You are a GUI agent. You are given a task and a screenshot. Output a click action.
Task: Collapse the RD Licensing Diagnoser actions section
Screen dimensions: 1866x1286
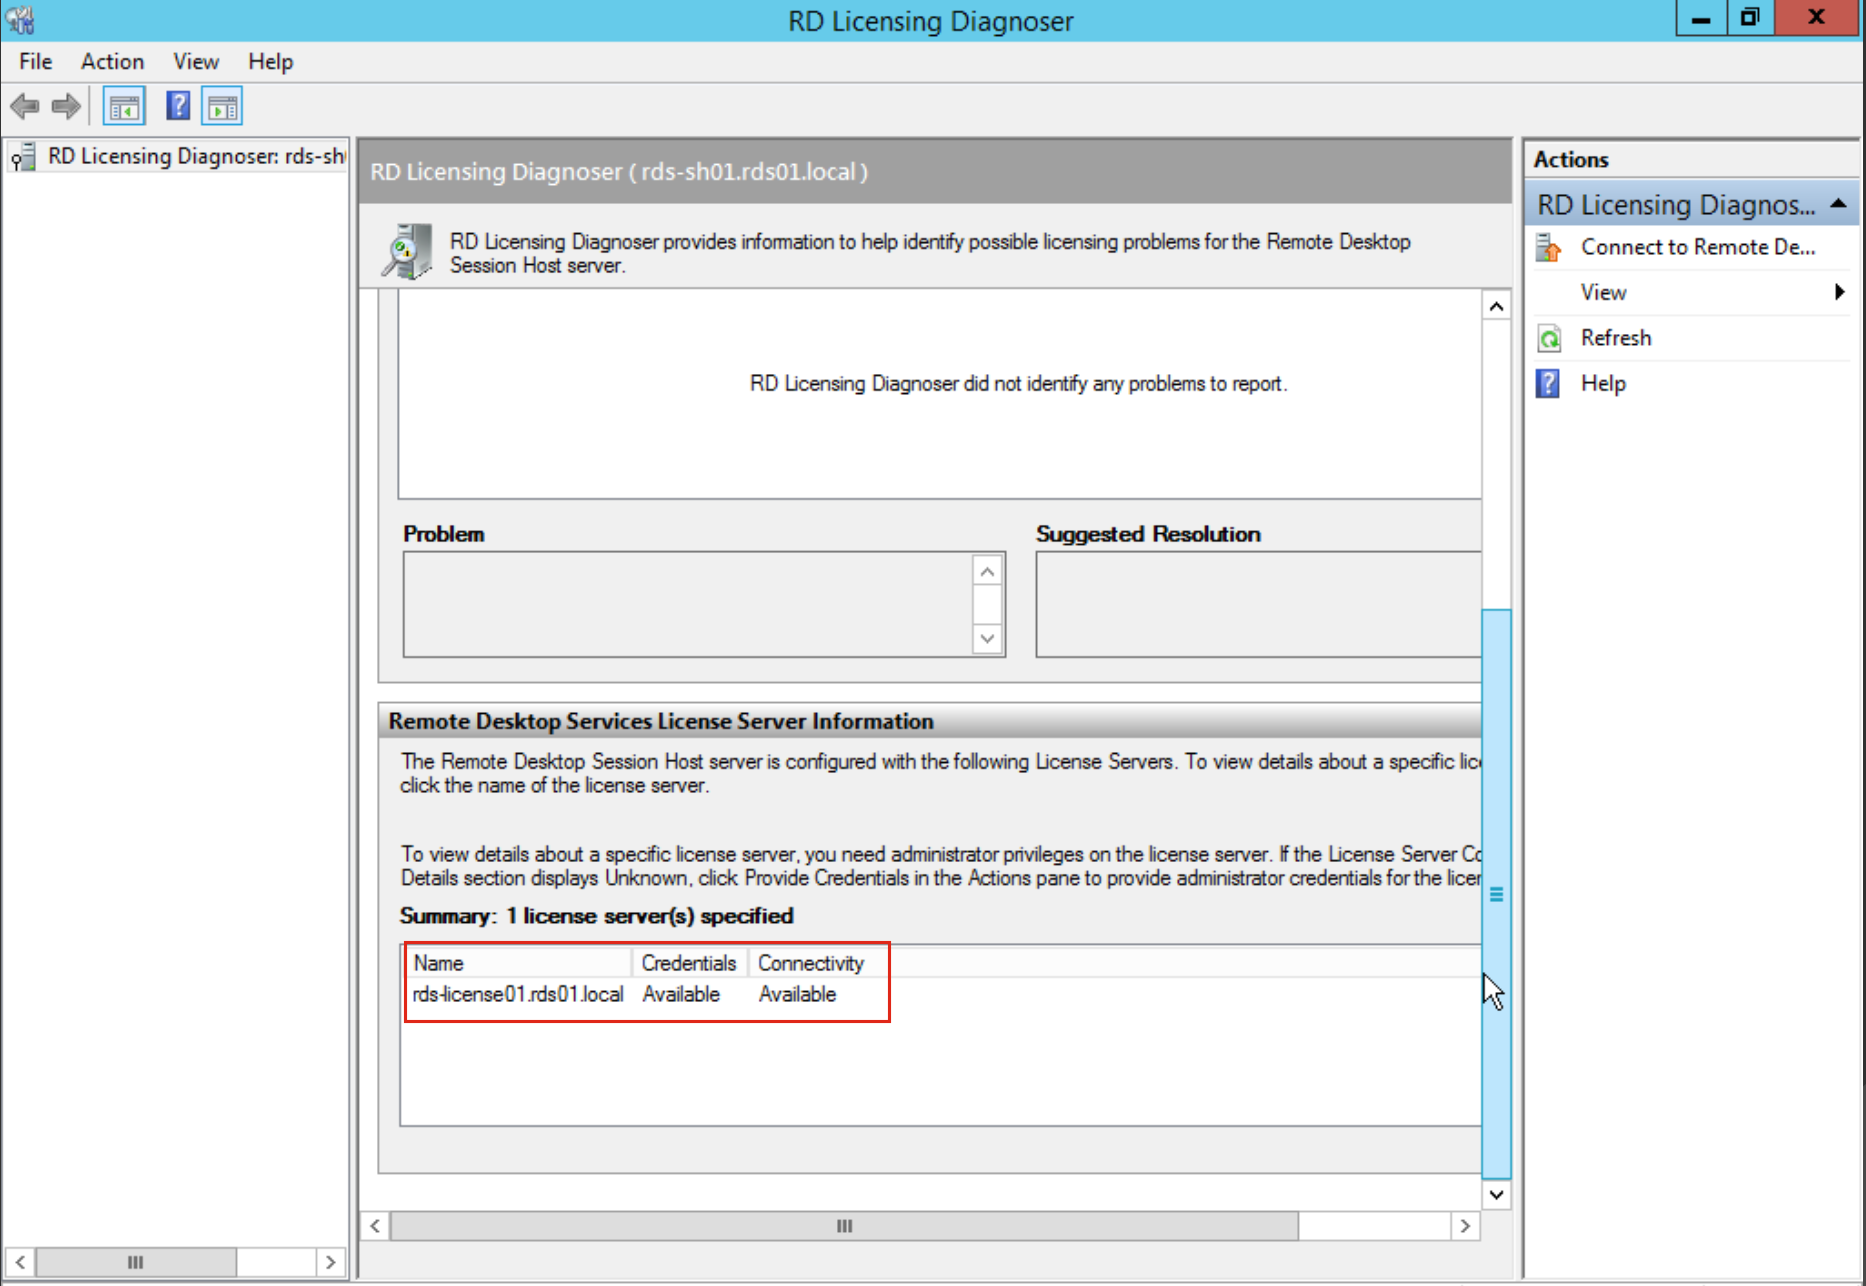[1838, 204]
